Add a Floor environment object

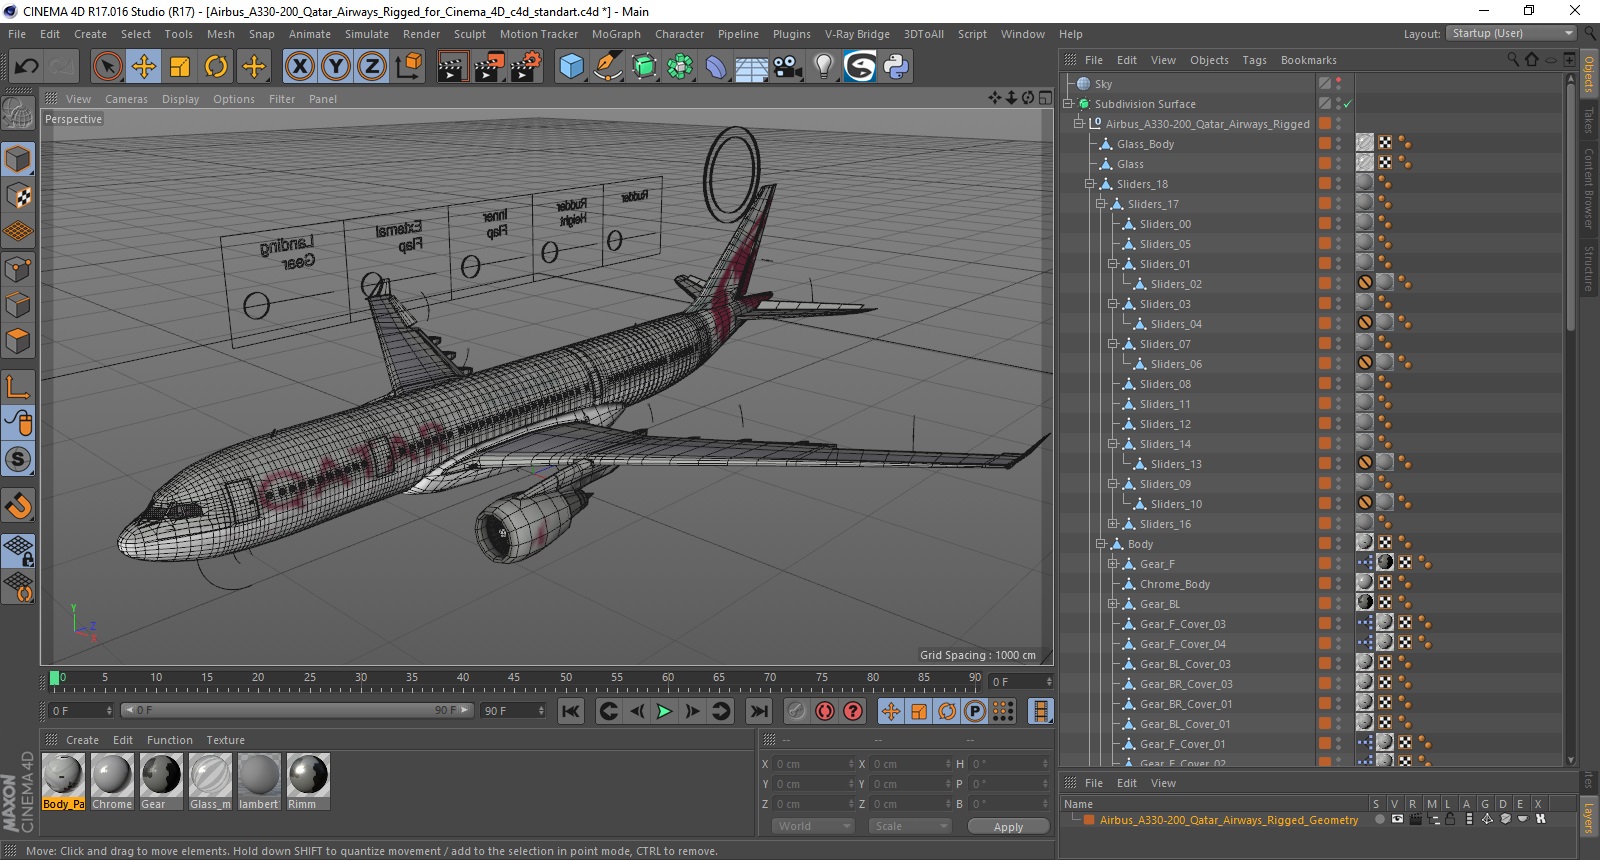(752, 67)
